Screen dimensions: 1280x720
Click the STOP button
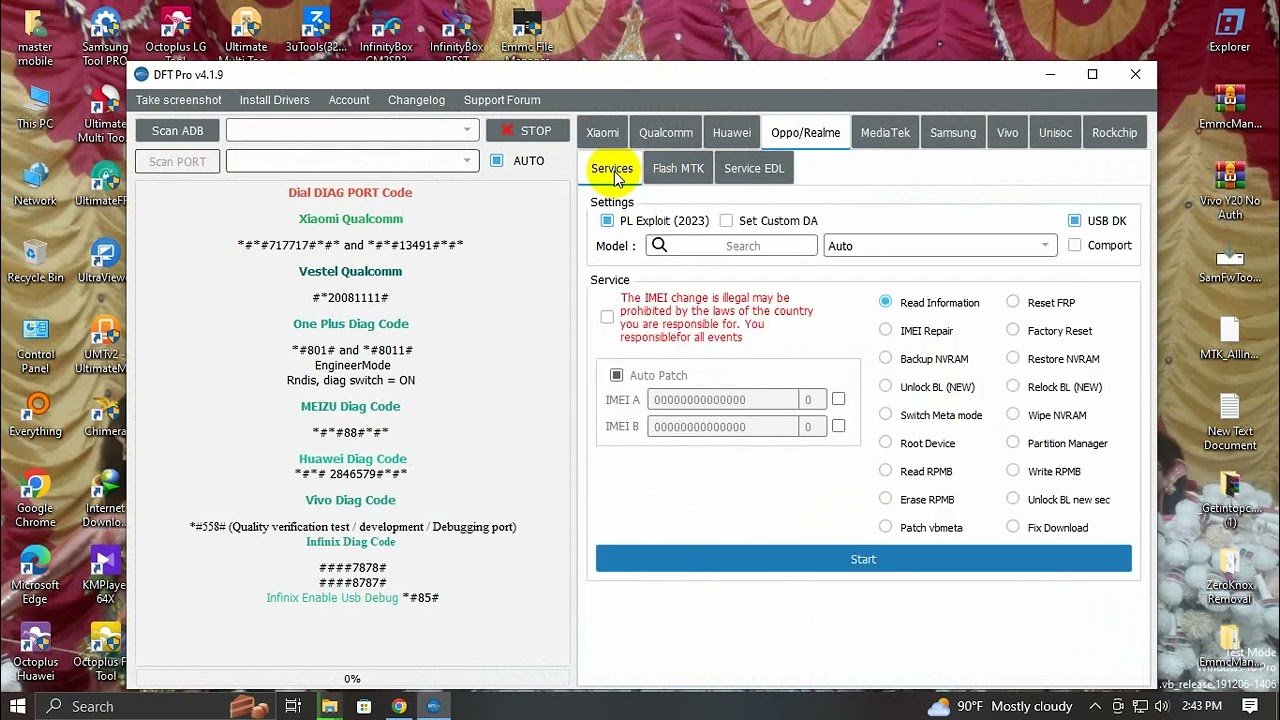(x=527, y=131)
